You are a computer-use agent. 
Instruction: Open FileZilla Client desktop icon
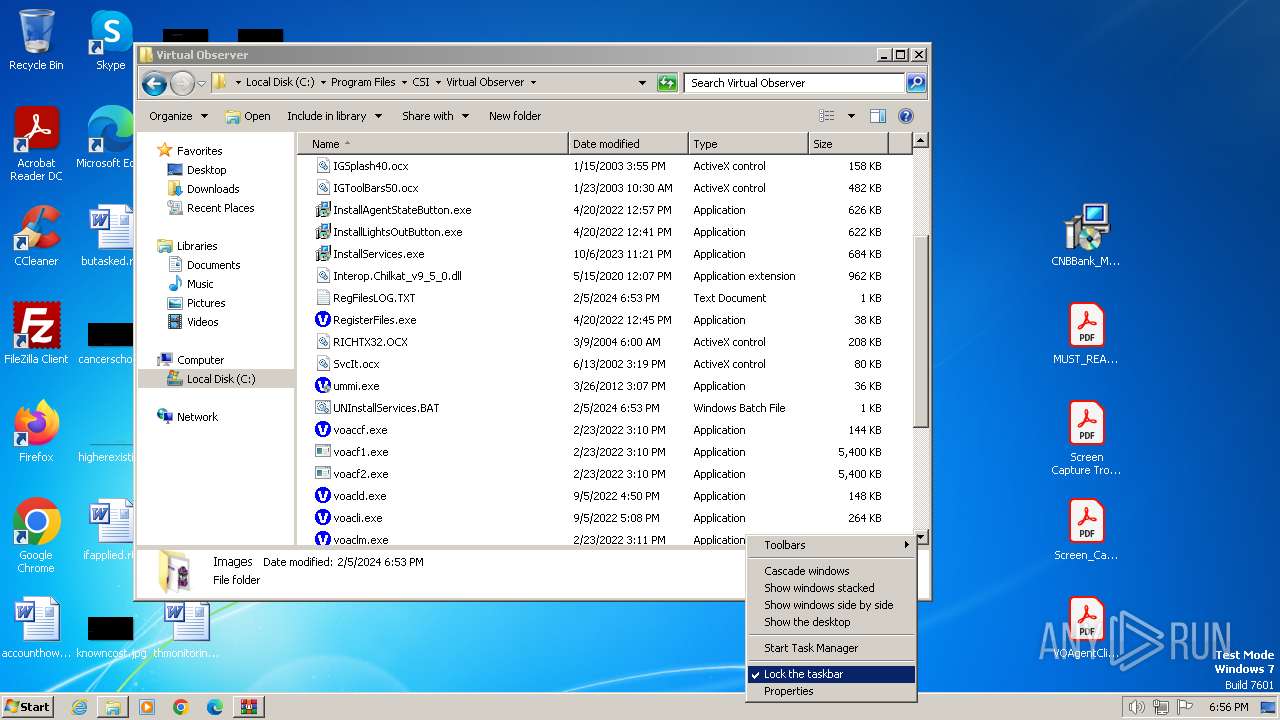[x=36, y=334]
